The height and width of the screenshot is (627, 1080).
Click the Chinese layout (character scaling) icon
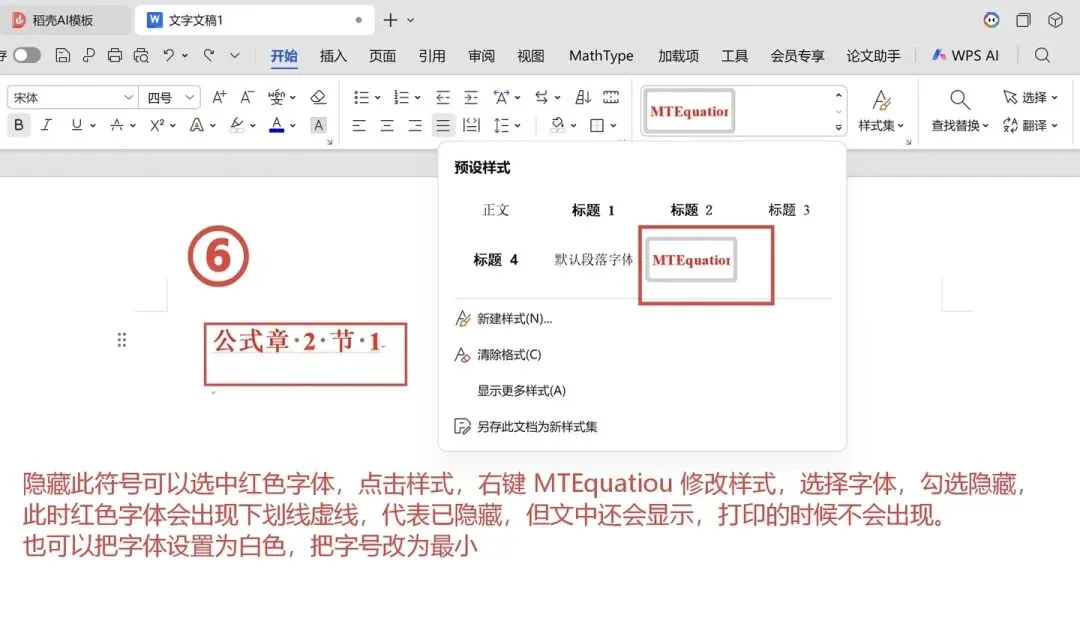tap(501, 97)
